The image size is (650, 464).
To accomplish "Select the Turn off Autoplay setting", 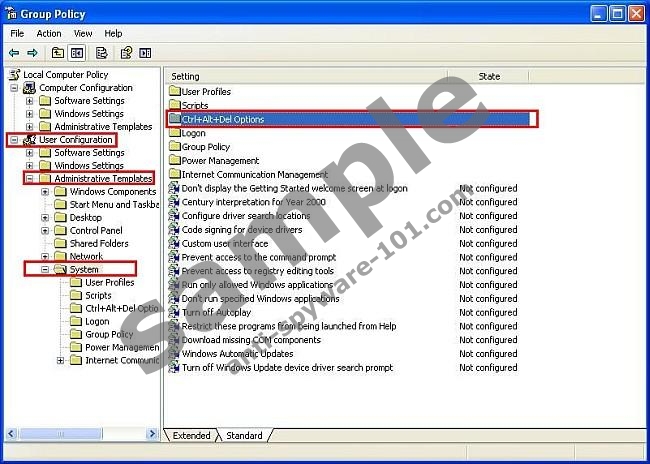I will pyautogui.click(x=217, y=312).
